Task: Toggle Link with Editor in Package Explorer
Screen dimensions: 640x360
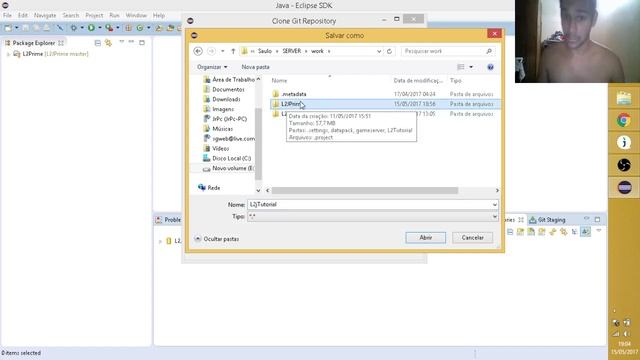Action: click(108, 42)
